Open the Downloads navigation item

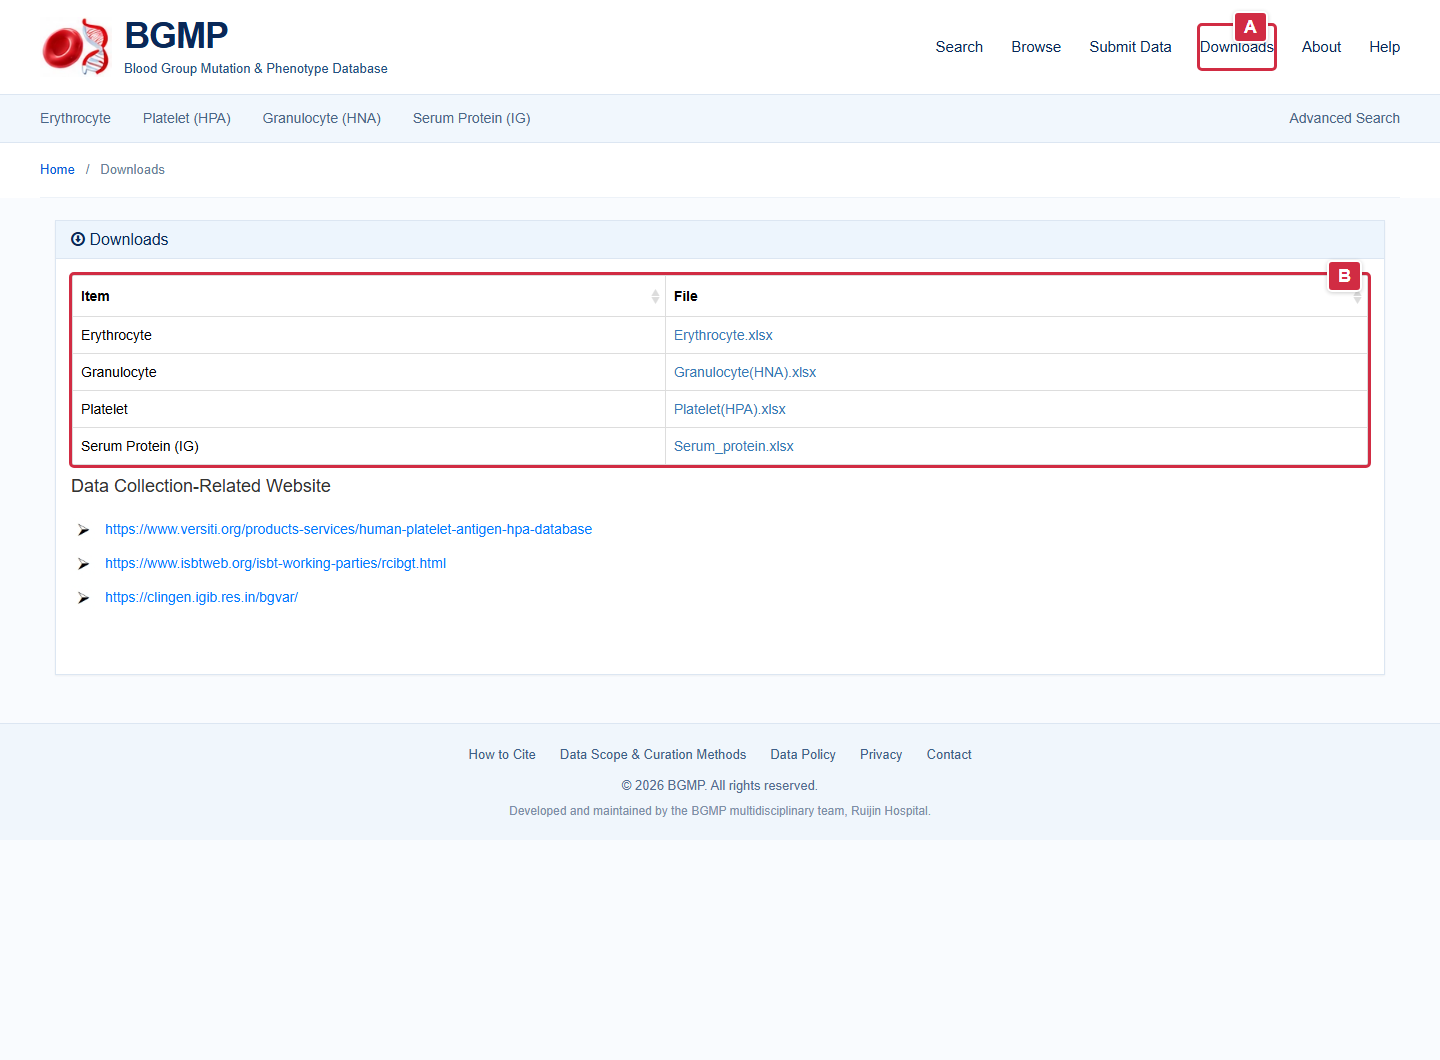click(x=1237, y=47)
